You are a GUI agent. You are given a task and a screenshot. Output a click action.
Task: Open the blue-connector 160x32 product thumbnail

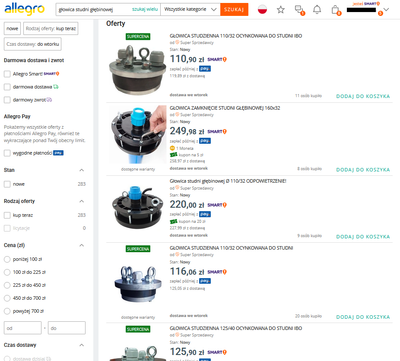[138, 135]
